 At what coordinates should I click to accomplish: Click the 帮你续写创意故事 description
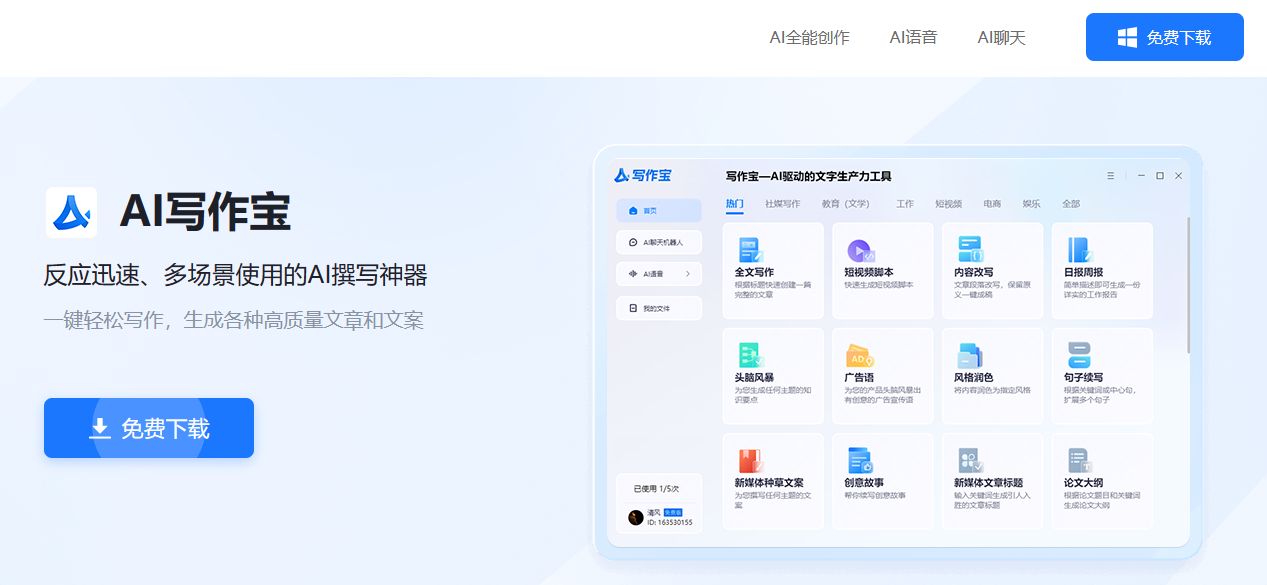(x=875, y=495)
